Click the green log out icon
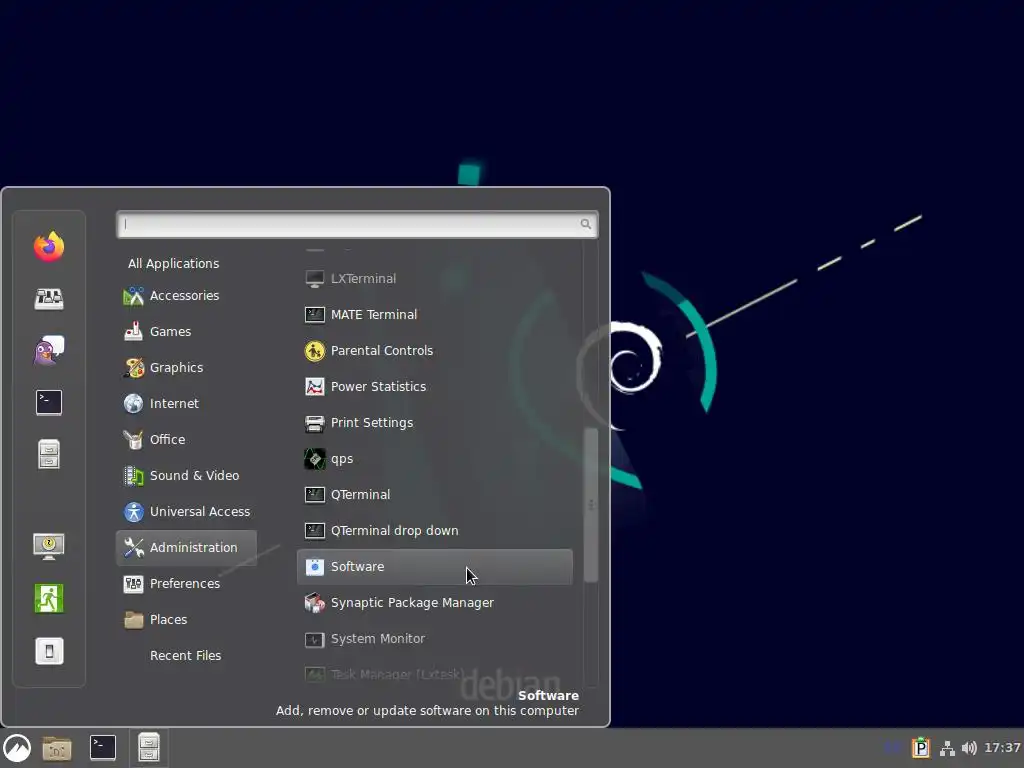The image size is (1024, 768). pyautogui.click(x=49, y=598)
